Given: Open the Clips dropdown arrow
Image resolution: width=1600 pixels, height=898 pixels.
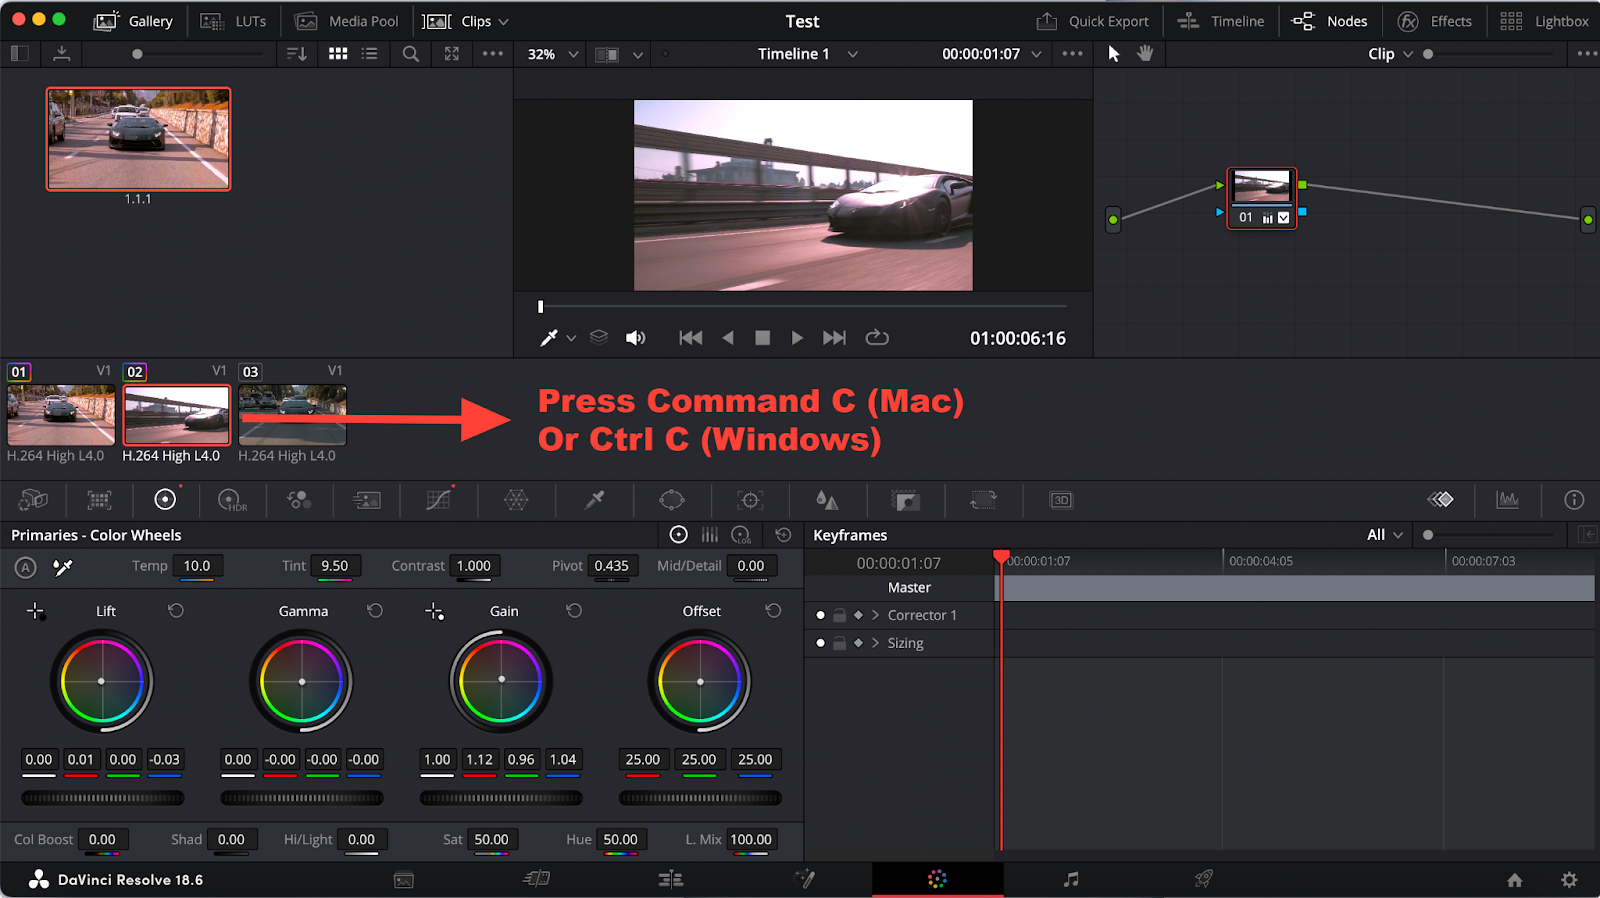Looking at the screenshot, I should click(x=503, y=21).
